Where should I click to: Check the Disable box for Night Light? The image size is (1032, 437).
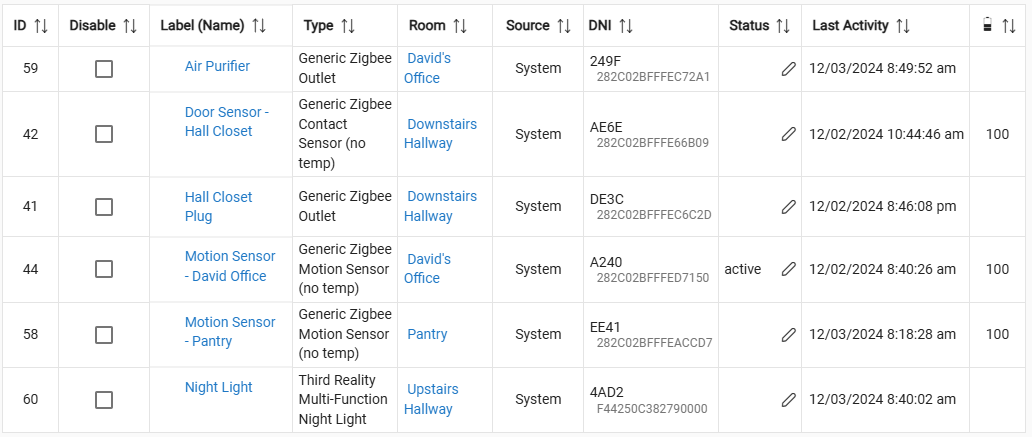tap(104, 400)
